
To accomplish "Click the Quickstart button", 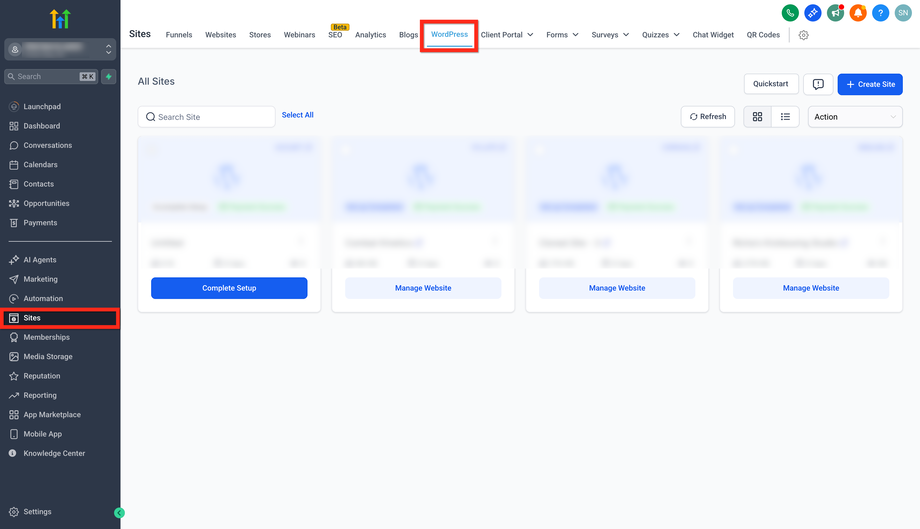I will pos(771,84).
